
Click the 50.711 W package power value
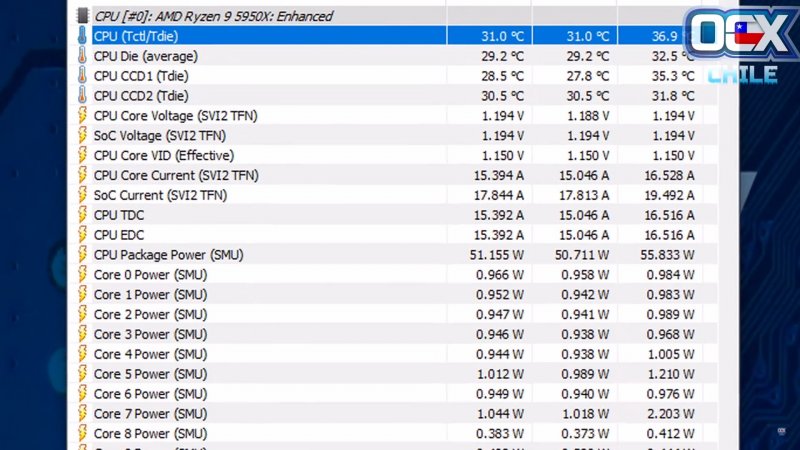[x=582, y=255]
